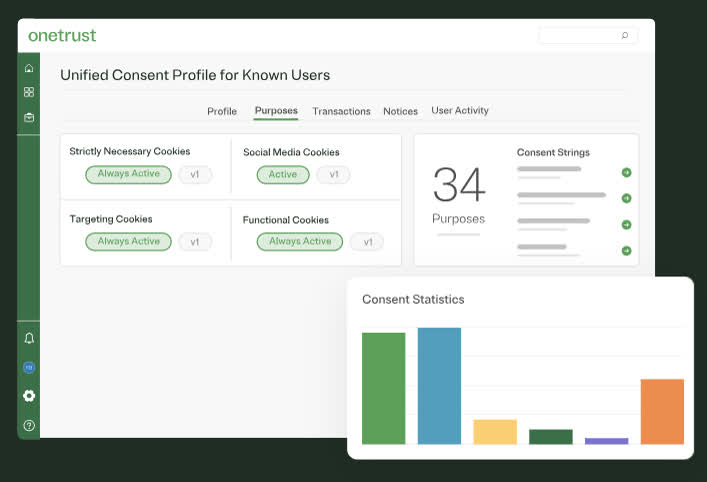Click v1 badge for Social Media Cookies
Screen dimensions: 707x482
coord(334,174)
